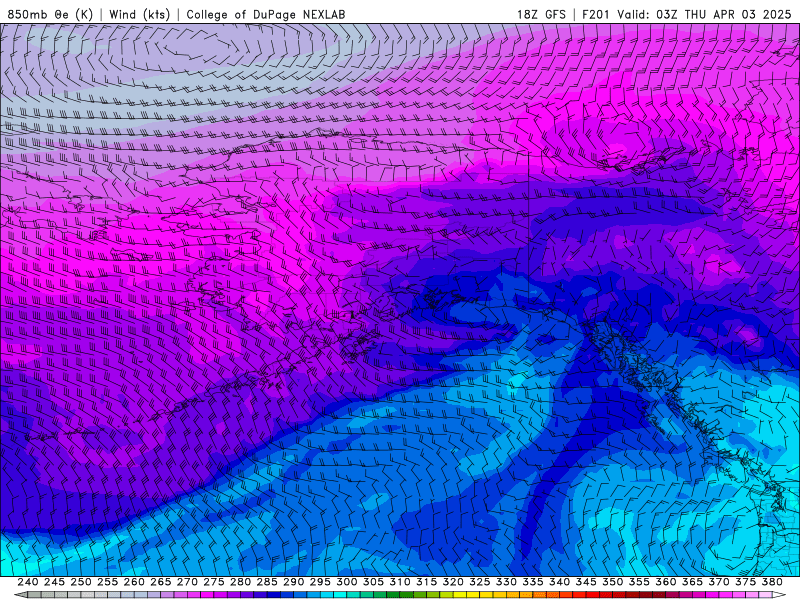This screenshot has width=800, height=600.
Task: Click the 290 legend value
Action: pyautogui.click(x=293, y=582)
